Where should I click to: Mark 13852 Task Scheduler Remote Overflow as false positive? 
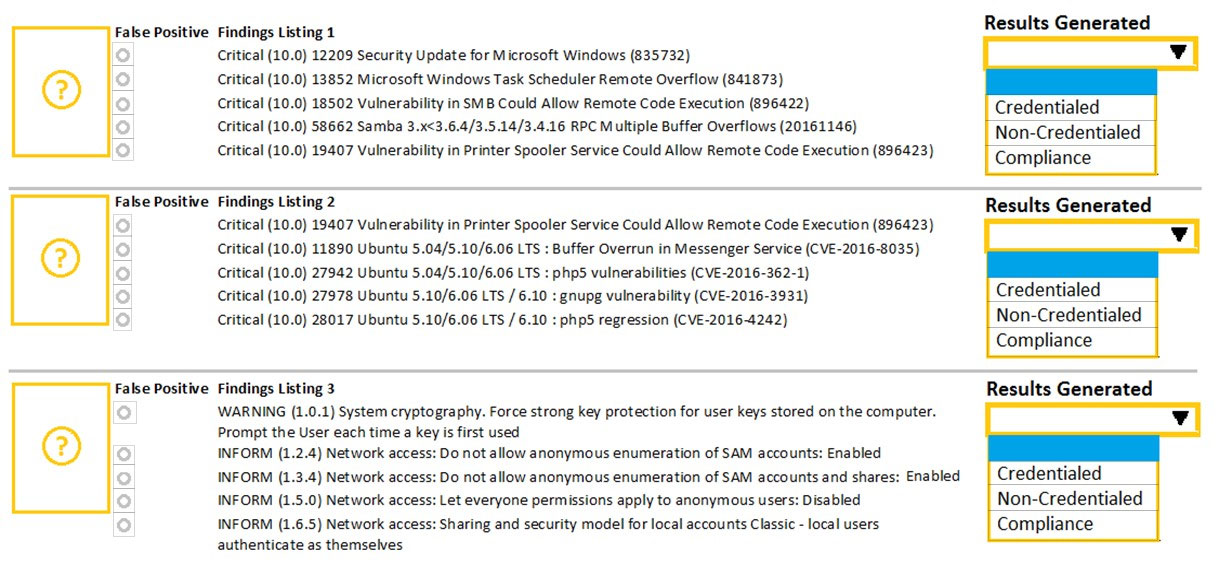tap(123, 79)
